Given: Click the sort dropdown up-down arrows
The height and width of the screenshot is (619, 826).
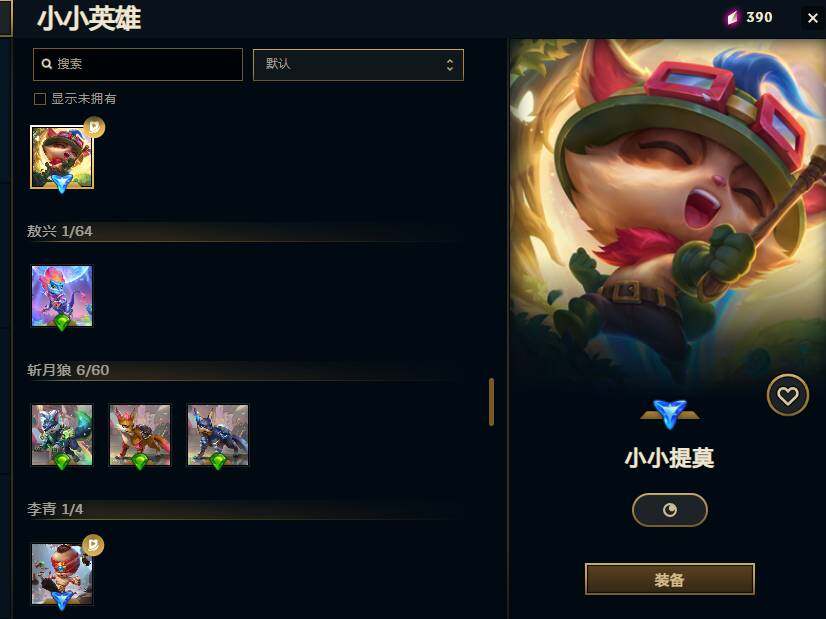Looking at the screenshot, I should pos(449,65).
